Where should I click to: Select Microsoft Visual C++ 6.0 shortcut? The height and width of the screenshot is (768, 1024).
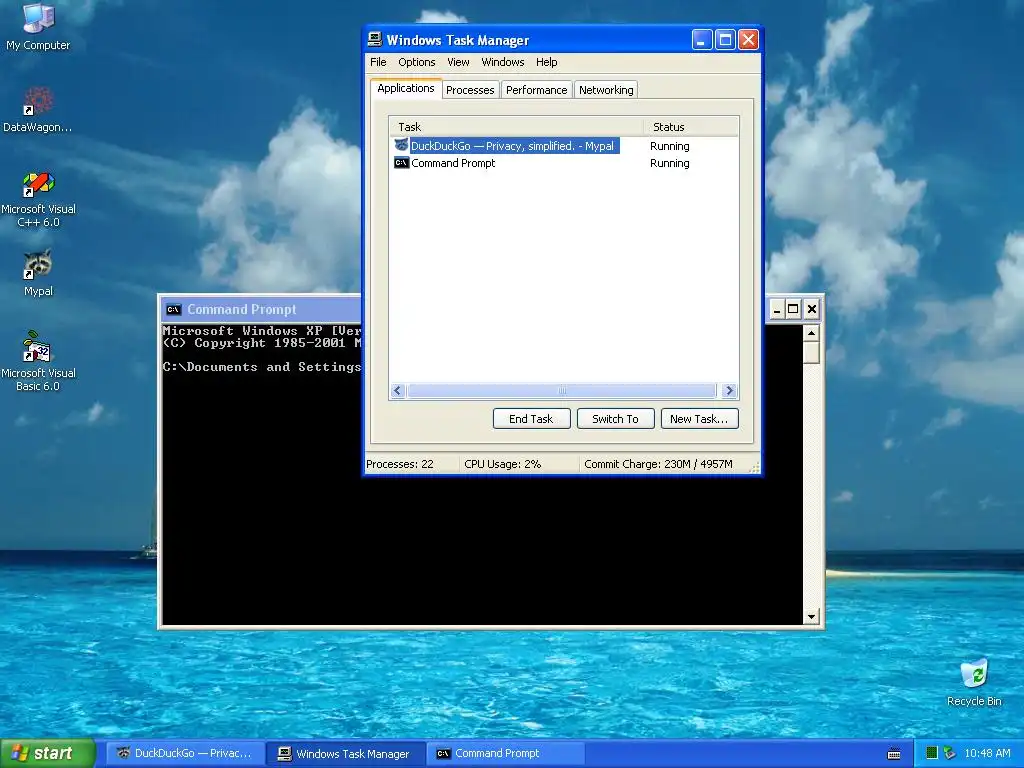(x=38, y=198)
